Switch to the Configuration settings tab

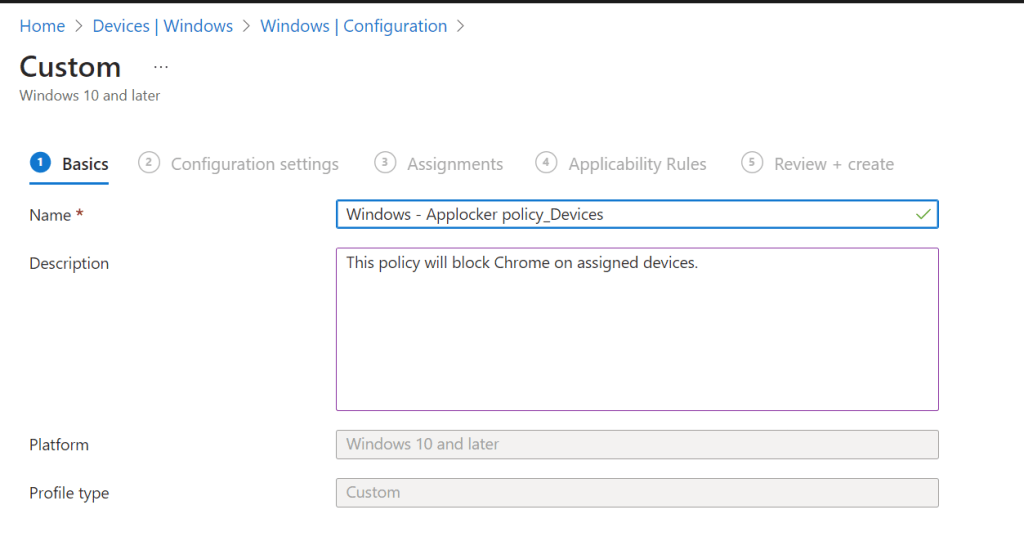pyautogui.click(x=254, y=164)
